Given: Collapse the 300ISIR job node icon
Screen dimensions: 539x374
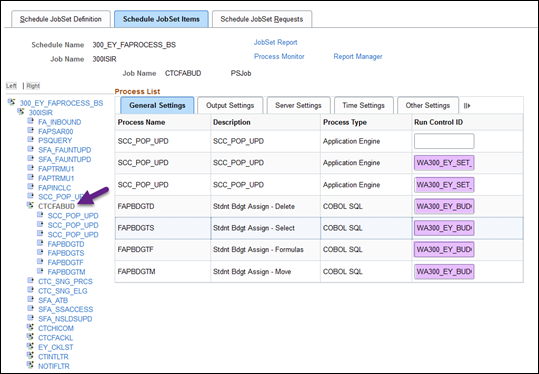Looking at the screenshot, I should 21,112.
